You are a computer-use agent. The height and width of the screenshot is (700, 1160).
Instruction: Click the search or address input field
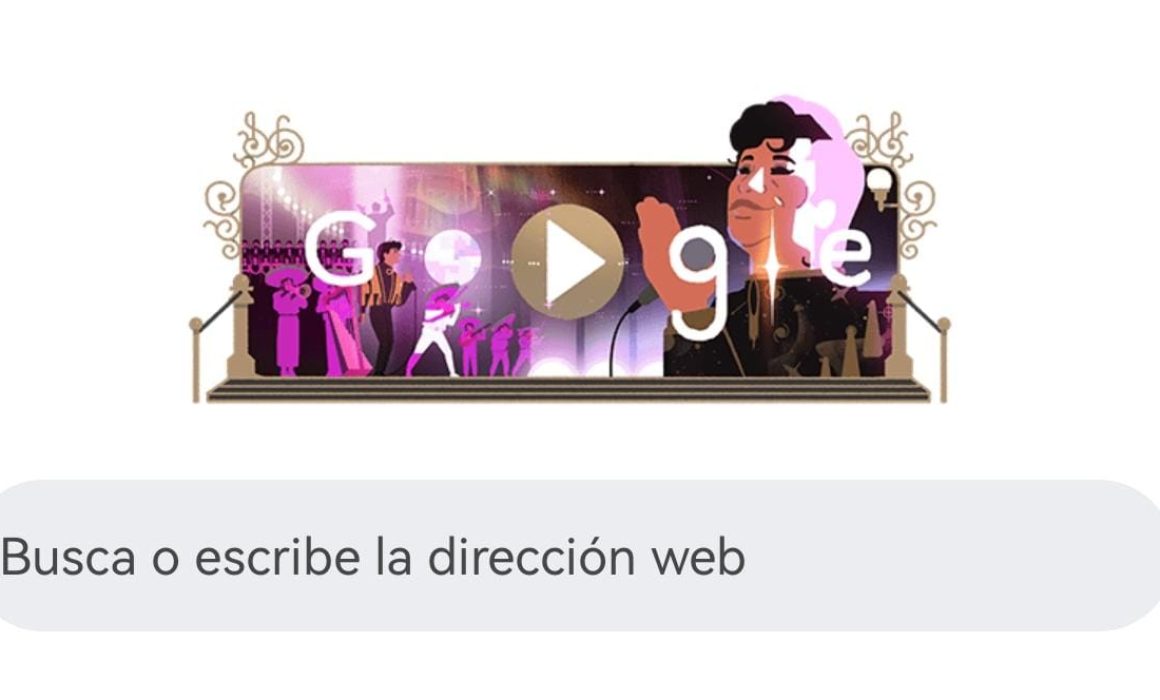pyautogui.click(x=580, y=556)
